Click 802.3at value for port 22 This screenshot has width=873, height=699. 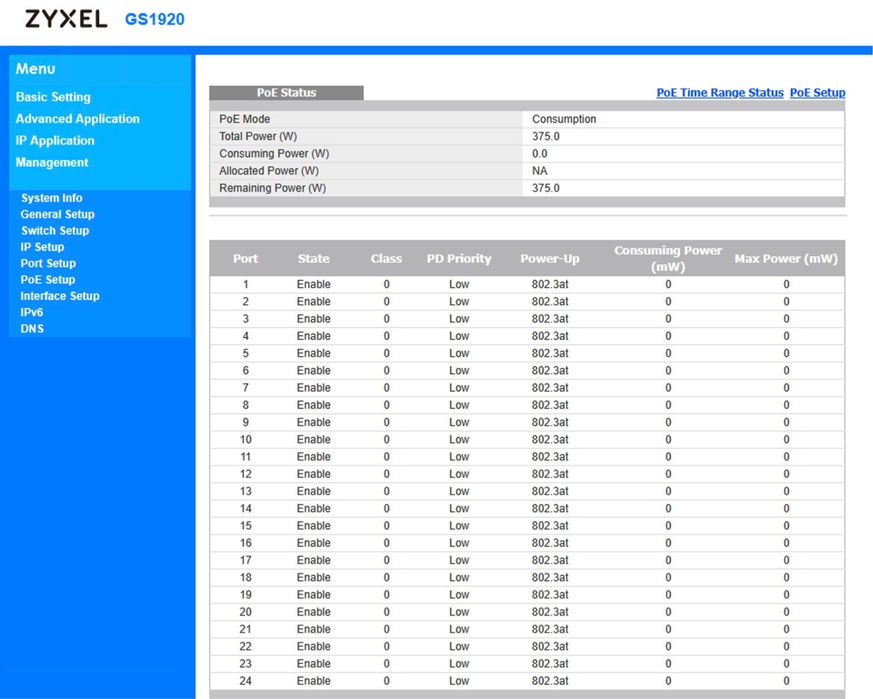(550, 647)
